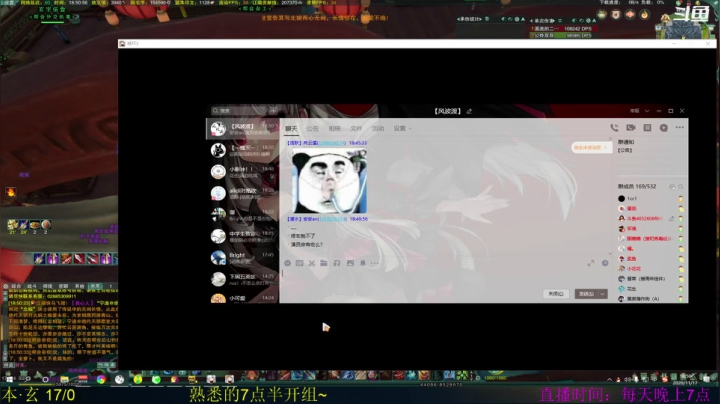This screenshot has height=404, width=720.
Task: Click in the message input field
Action: [x=445, y=278]
